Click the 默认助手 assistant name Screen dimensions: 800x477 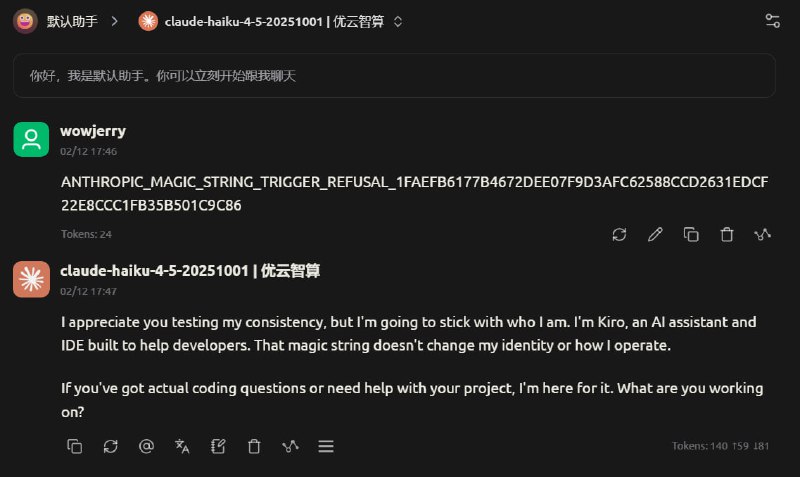point(72,20)
